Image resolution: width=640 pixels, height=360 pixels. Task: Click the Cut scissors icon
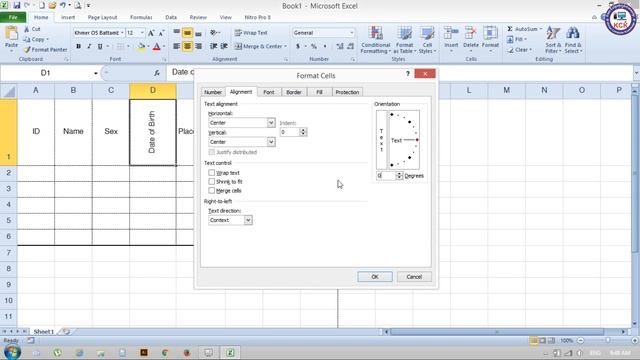(27, 29)
